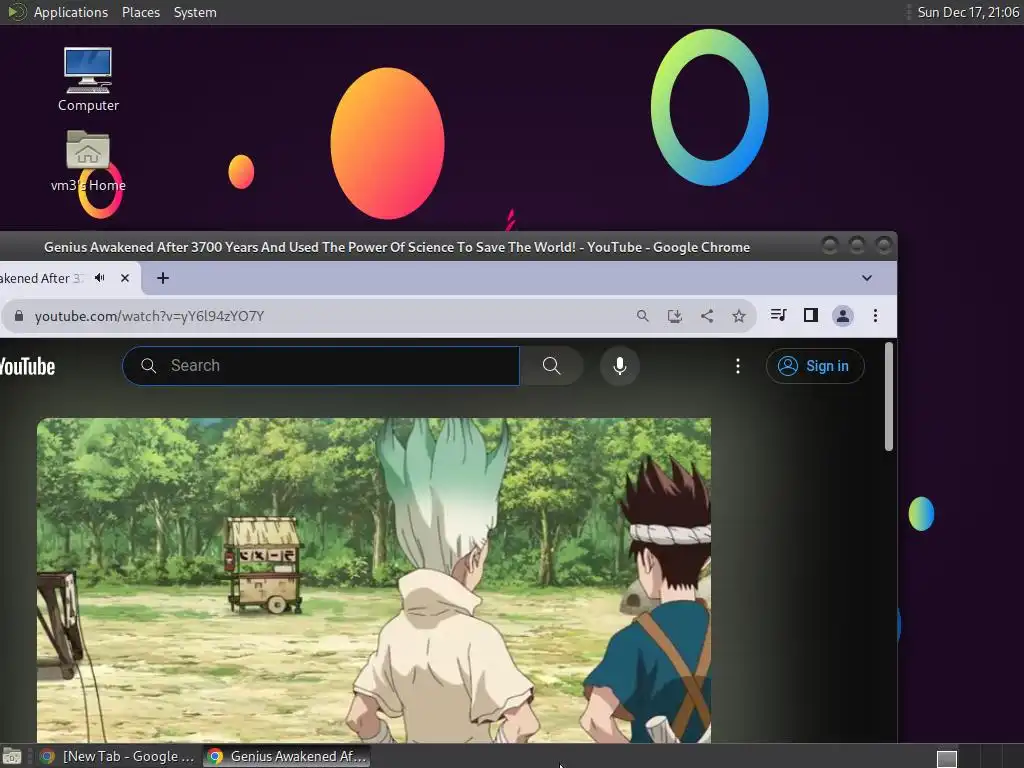Open vm3's Home folder icon
The height and width of the screenshot is (768, 1024).
pos(88,161)
